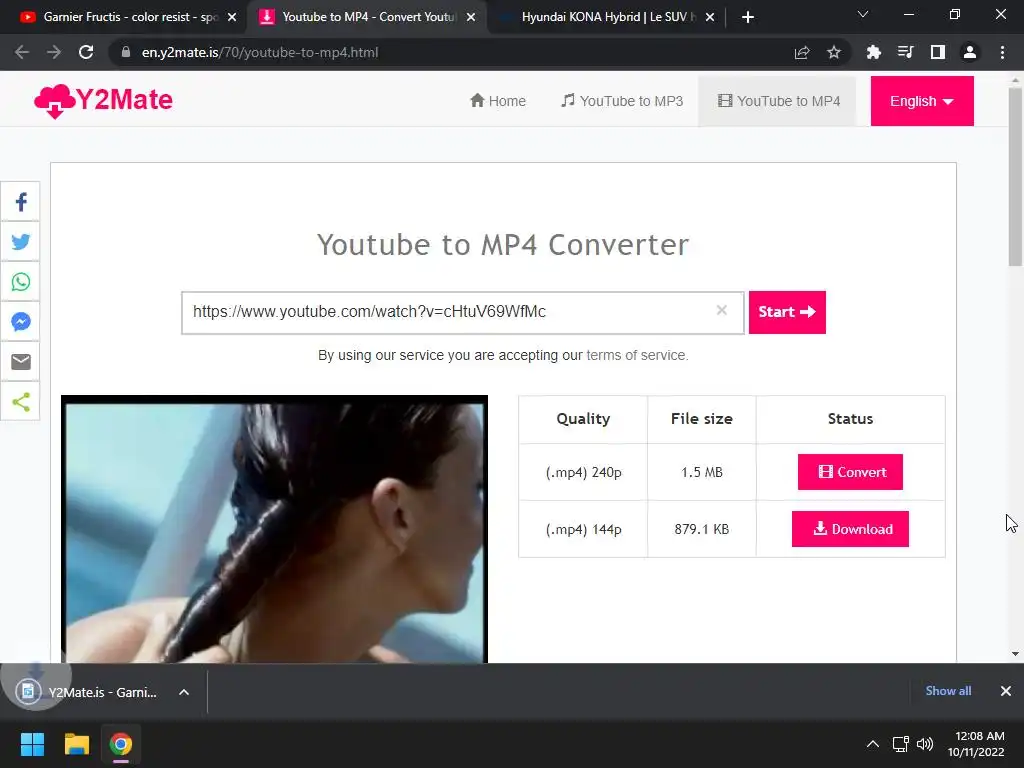Toggle Chrome side panel icon
Image resolution: width=1024 pixels, height=768 pixels.
(x=938, y=52)
